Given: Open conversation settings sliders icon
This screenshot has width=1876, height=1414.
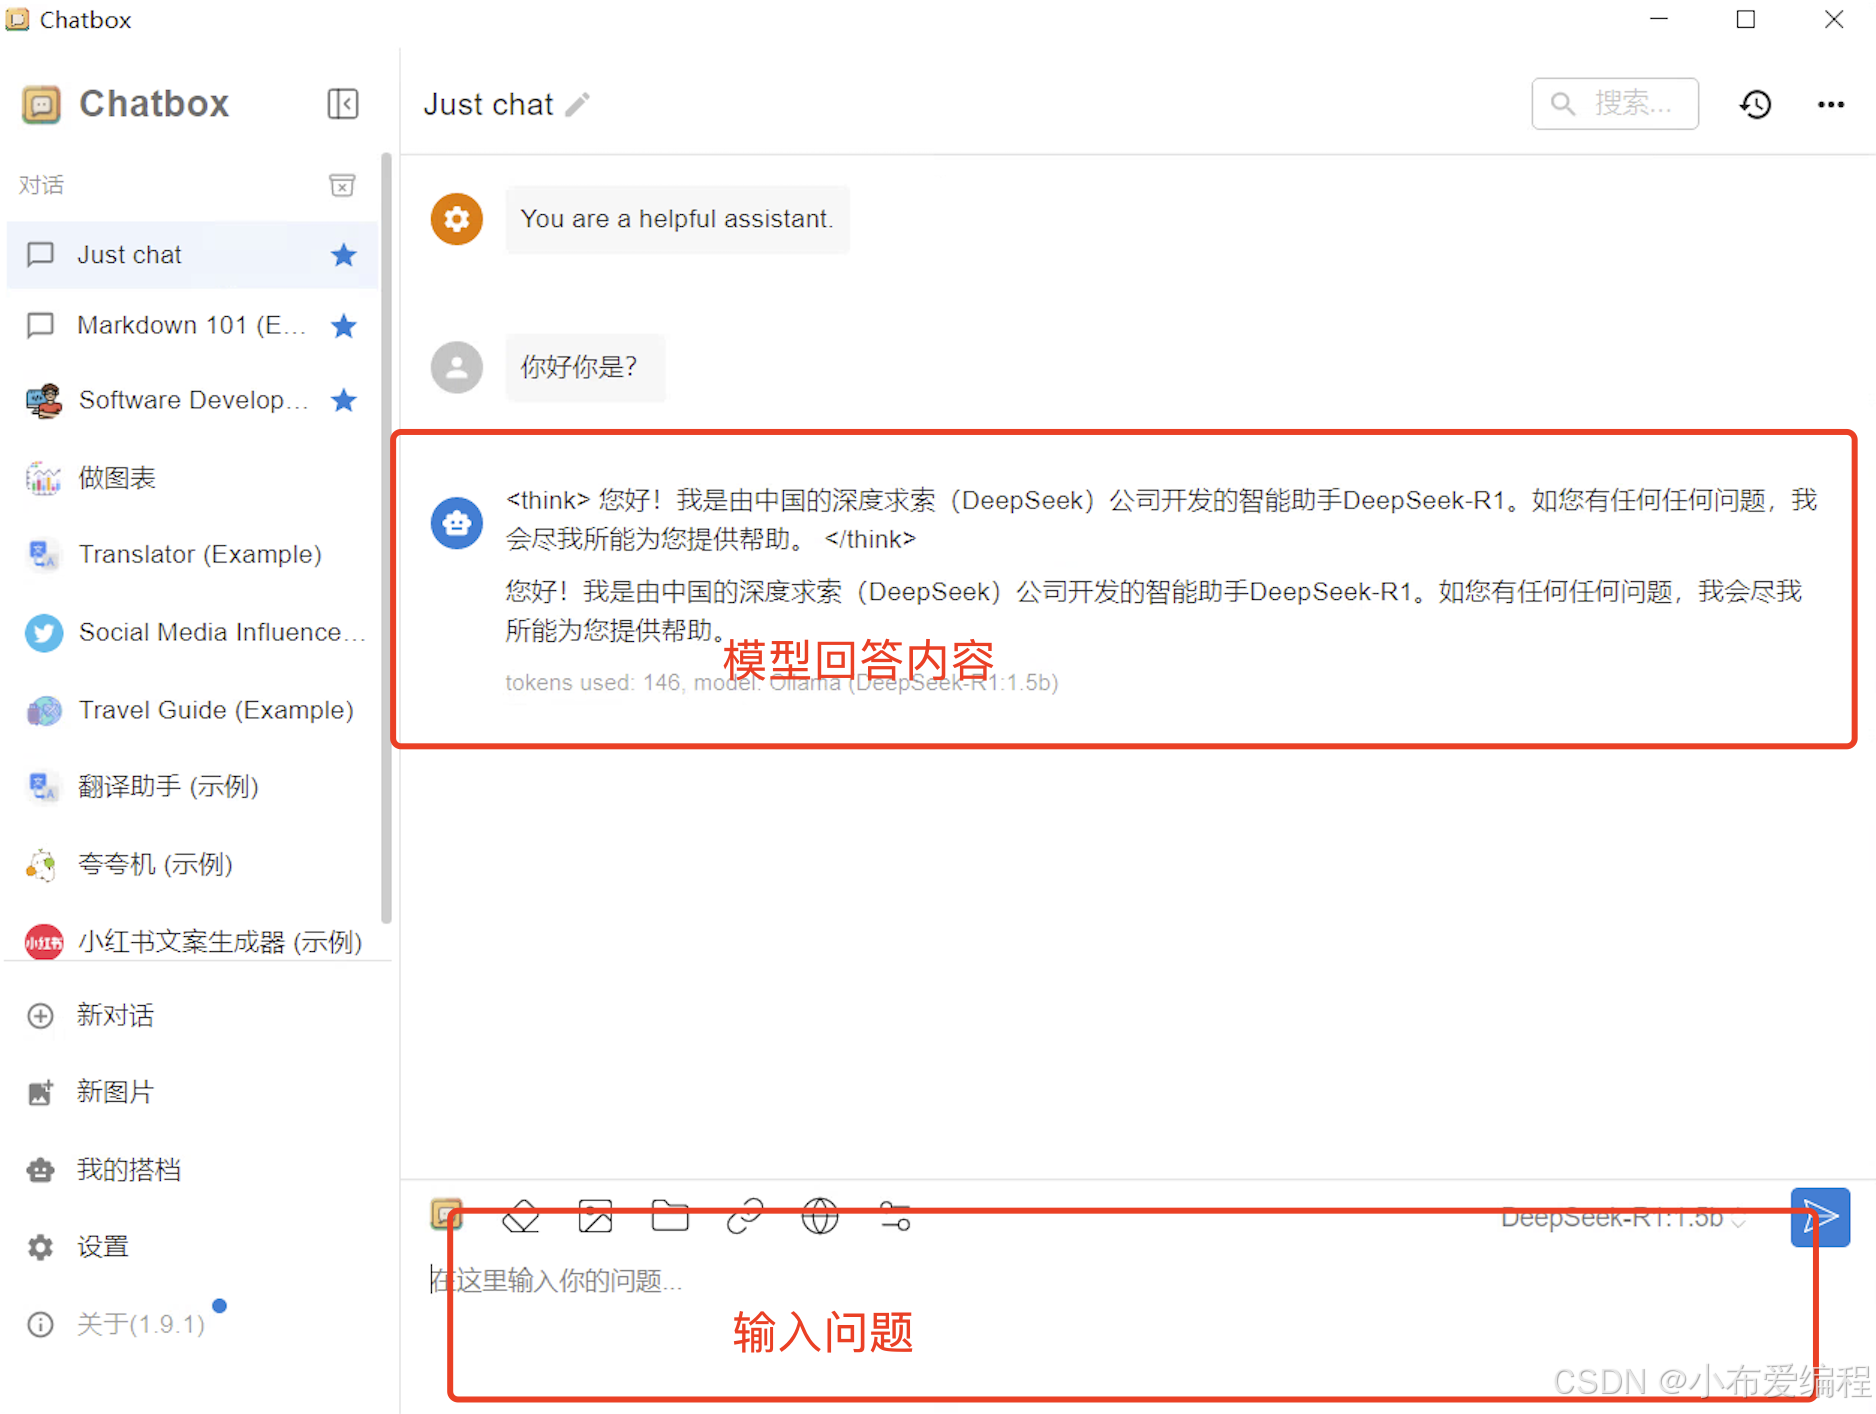Looking at the screenshot, I should (895, 1217).
